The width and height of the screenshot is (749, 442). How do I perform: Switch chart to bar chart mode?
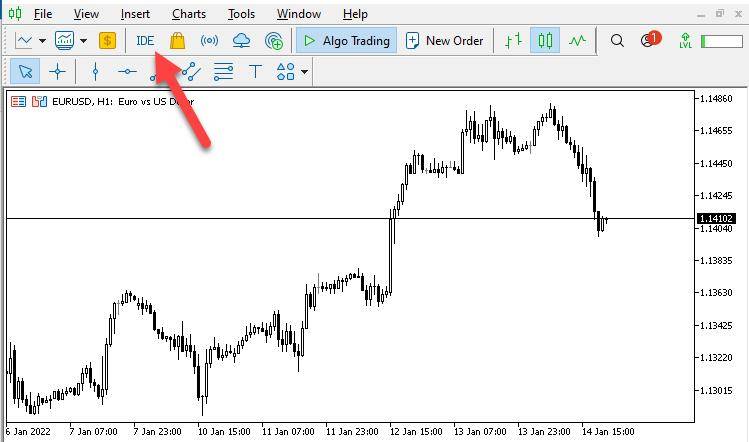[x=514, y=41]
